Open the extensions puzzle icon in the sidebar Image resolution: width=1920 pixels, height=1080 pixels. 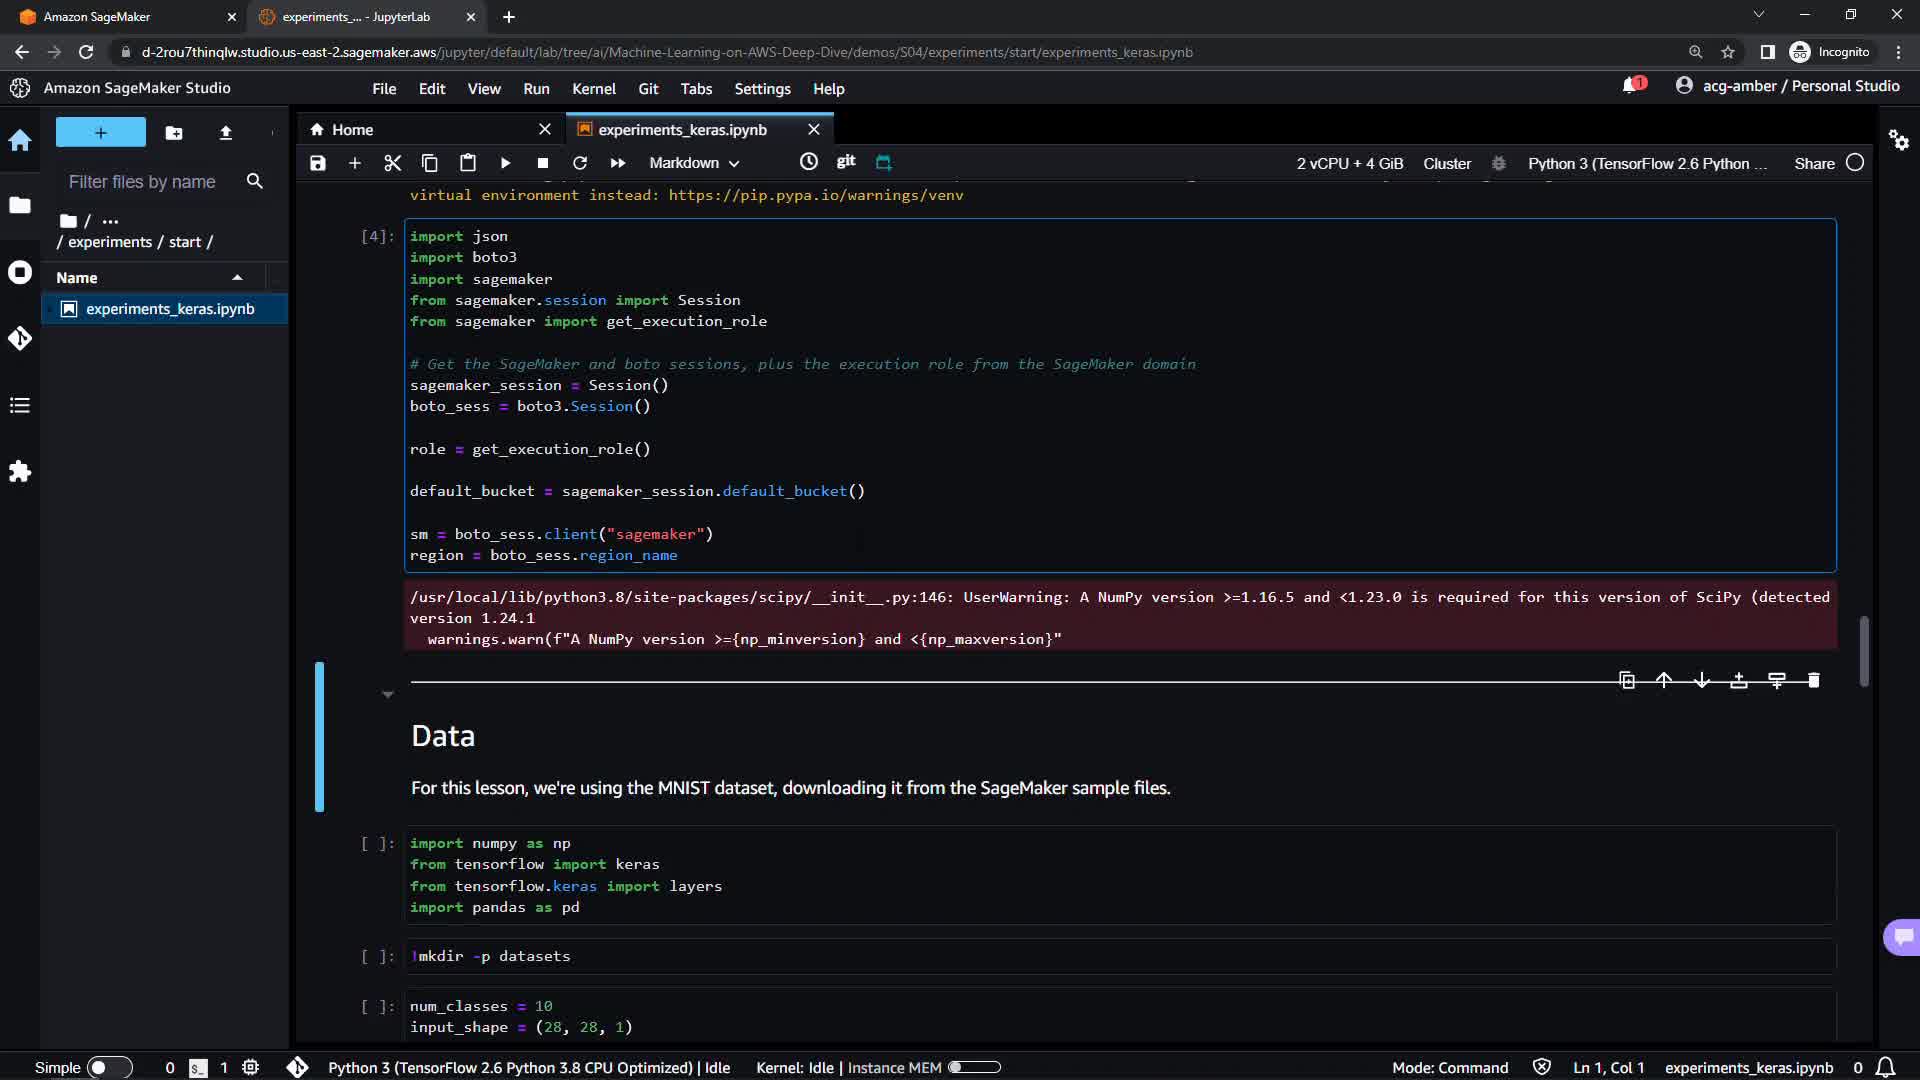coord(20,472)
